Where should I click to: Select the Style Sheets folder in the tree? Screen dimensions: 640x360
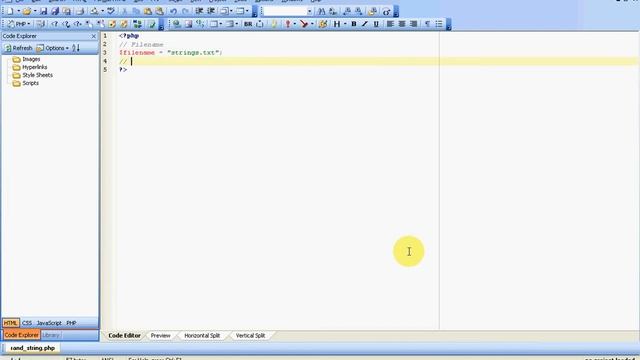(x=37, y=75)
